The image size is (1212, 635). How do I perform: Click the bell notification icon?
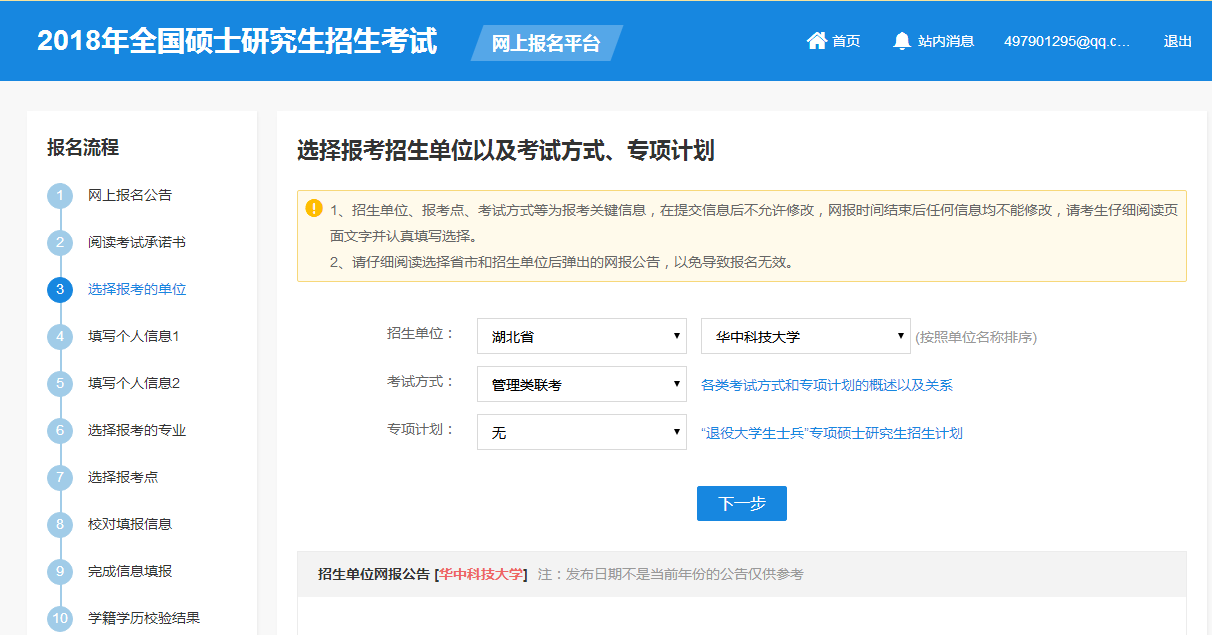pyautogui.click(x=902, y=41)
